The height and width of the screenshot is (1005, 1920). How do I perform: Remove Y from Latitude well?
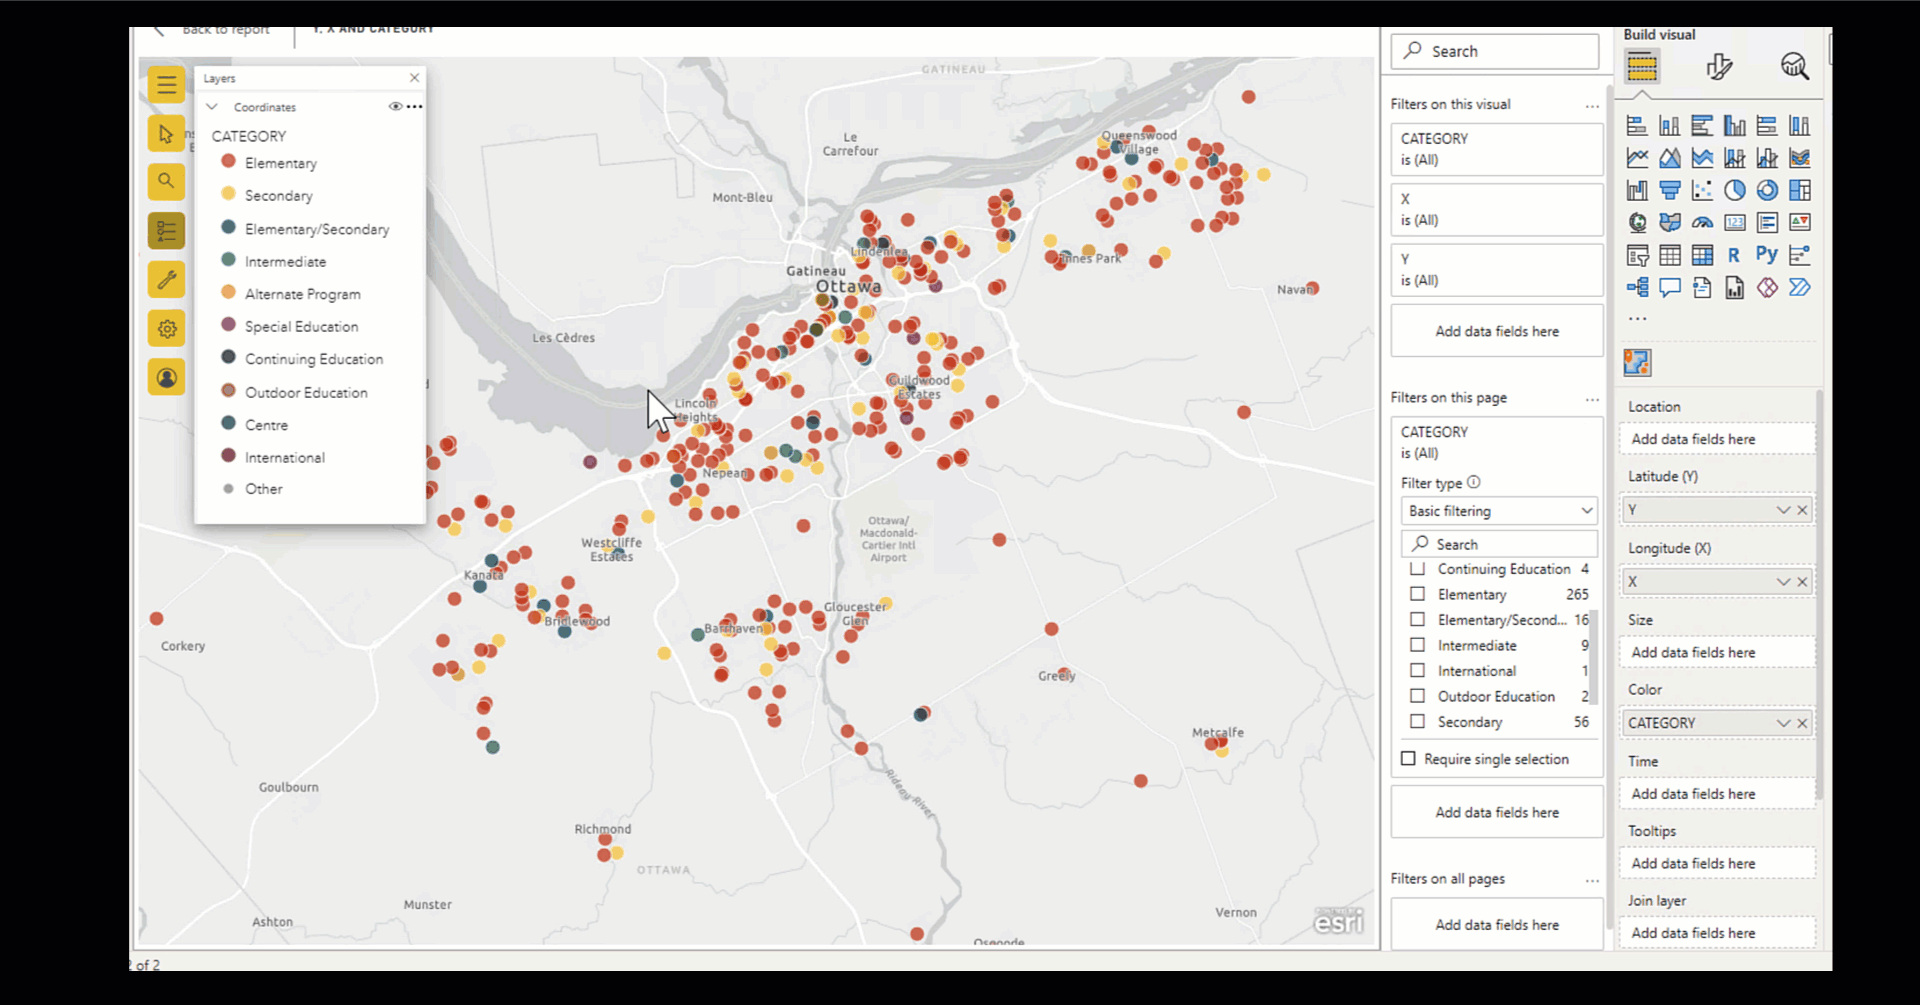click(1802, 510)
